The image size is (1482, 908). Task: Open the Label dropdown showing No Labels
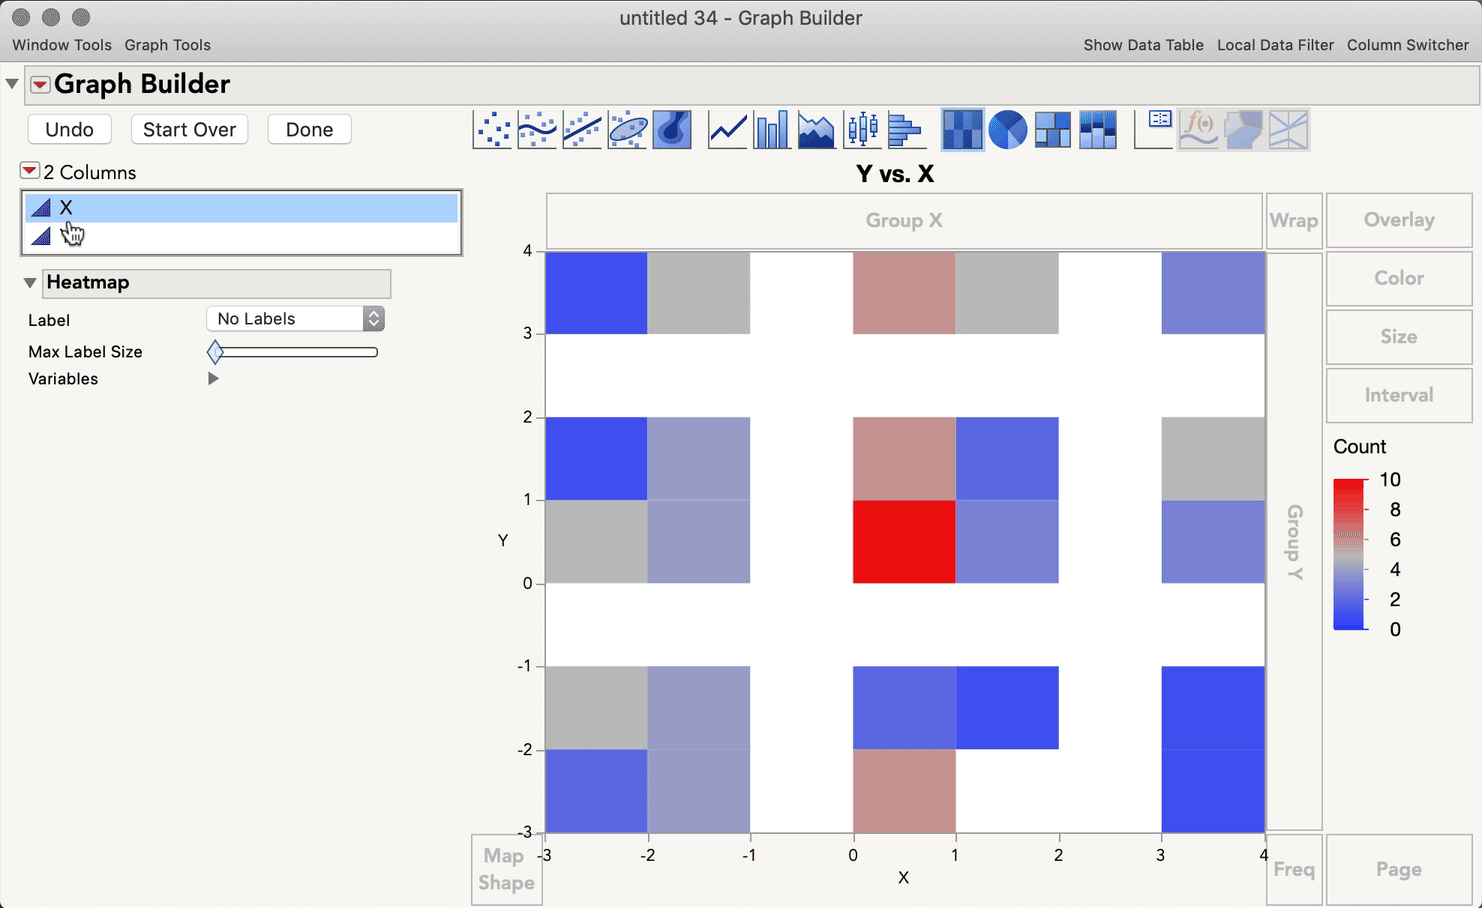[x=295, y=318]
